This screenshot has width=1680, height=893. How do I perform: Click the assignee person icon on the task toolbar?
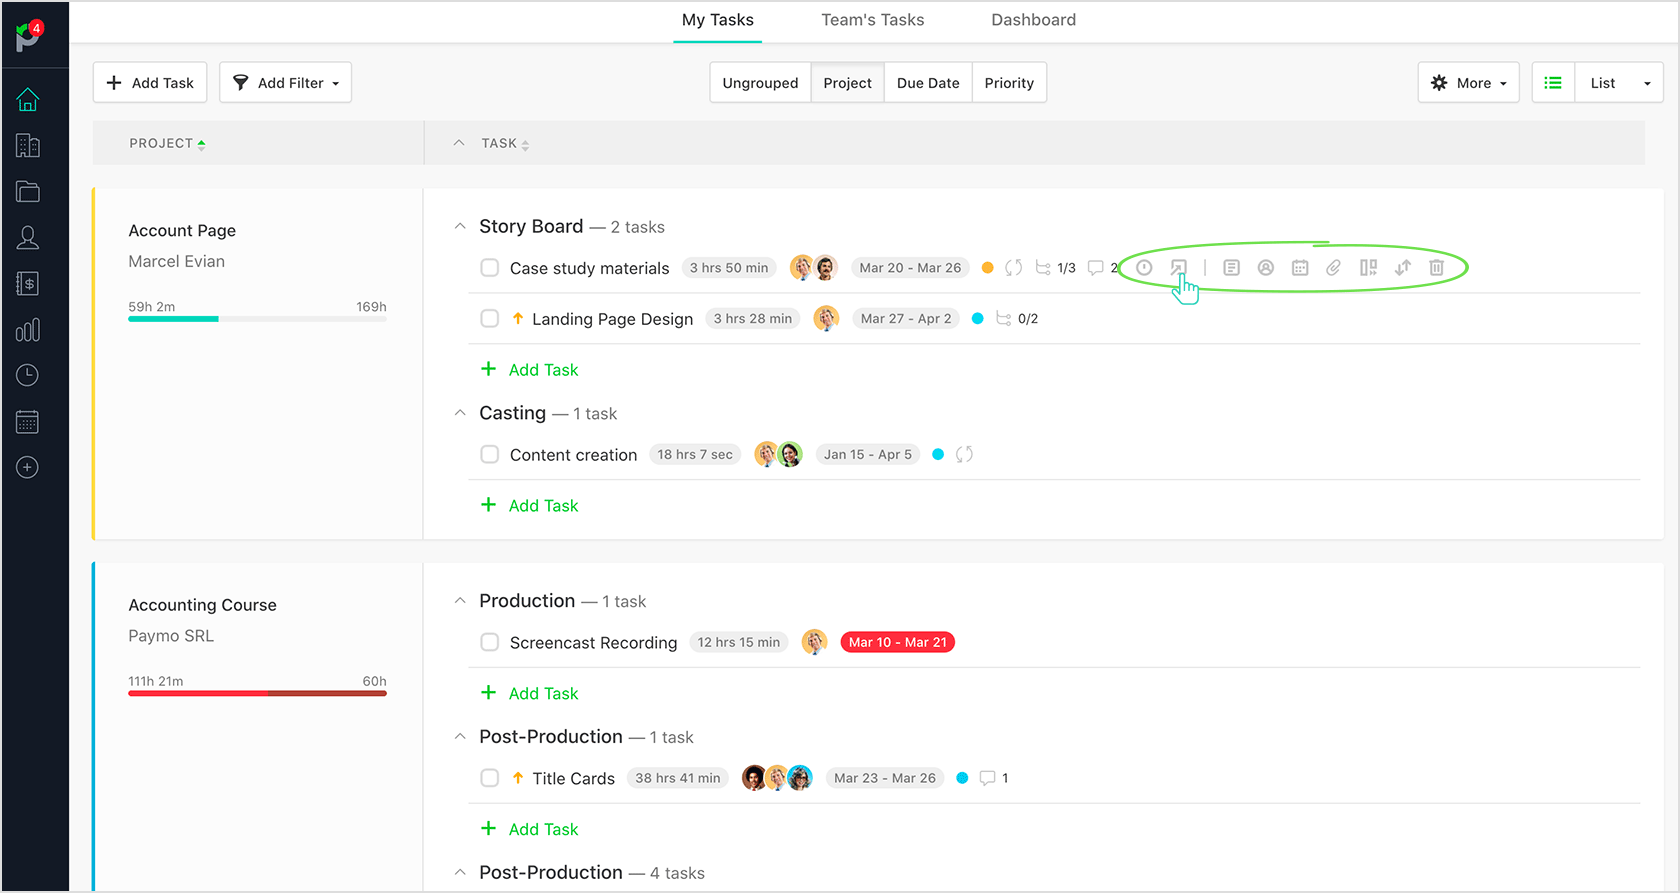[1265, 267]
